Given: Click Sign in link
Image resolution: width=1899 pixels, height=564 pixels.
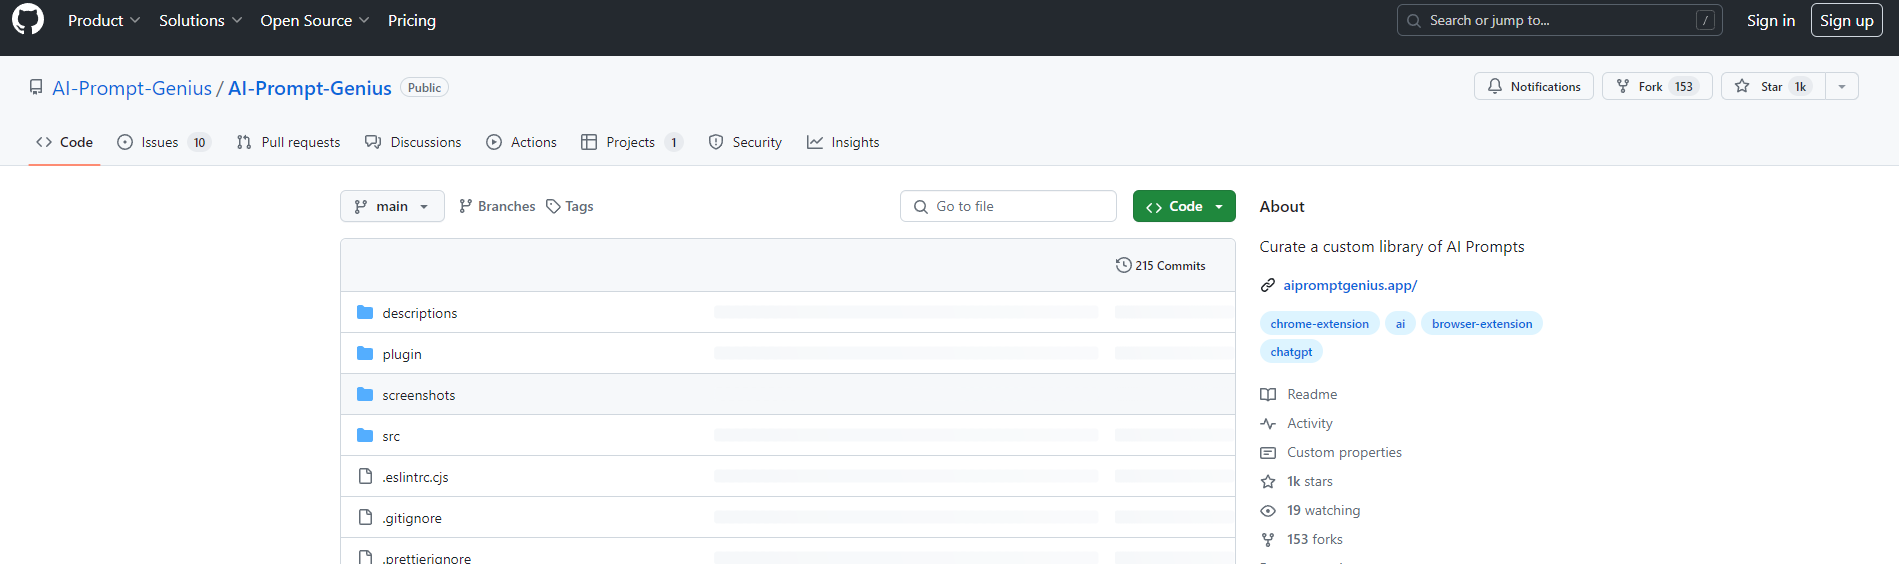Looking at the screenshot, I should (1770, 20).
